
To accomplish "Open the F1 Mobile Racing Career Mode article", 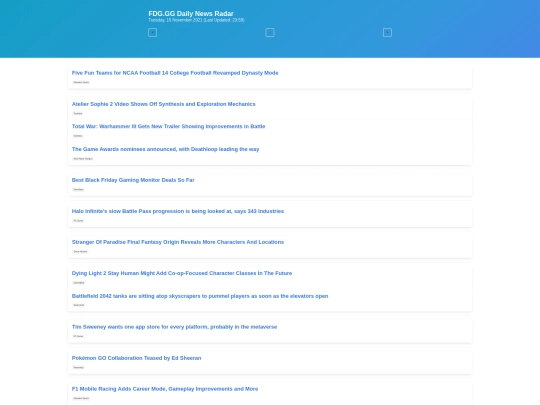I will pos(165,389).
